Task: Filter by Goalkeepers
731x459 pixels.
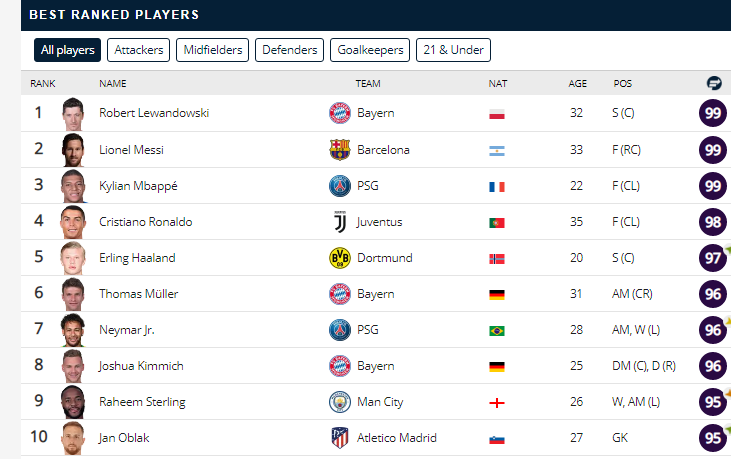Action: (370, 50)
